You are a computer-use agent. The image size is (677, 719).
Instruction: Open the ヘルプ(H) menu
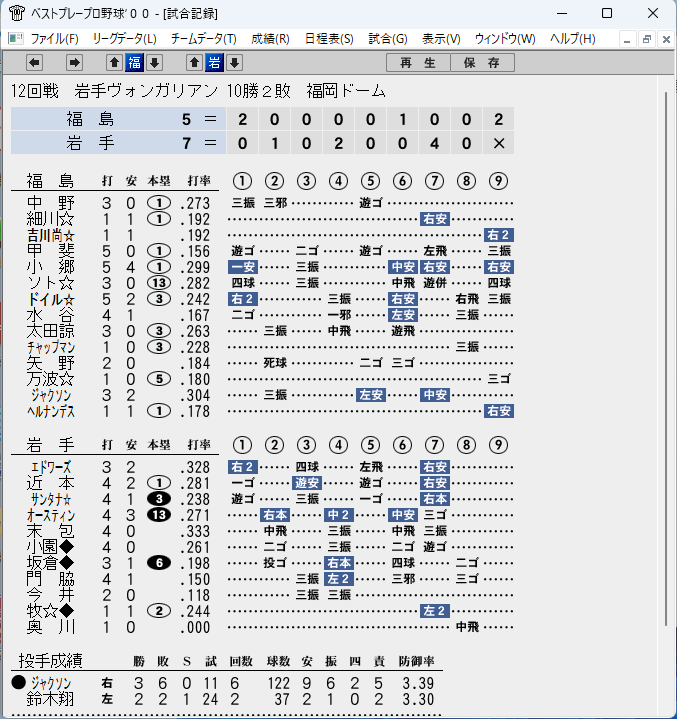tap(572, 39)
